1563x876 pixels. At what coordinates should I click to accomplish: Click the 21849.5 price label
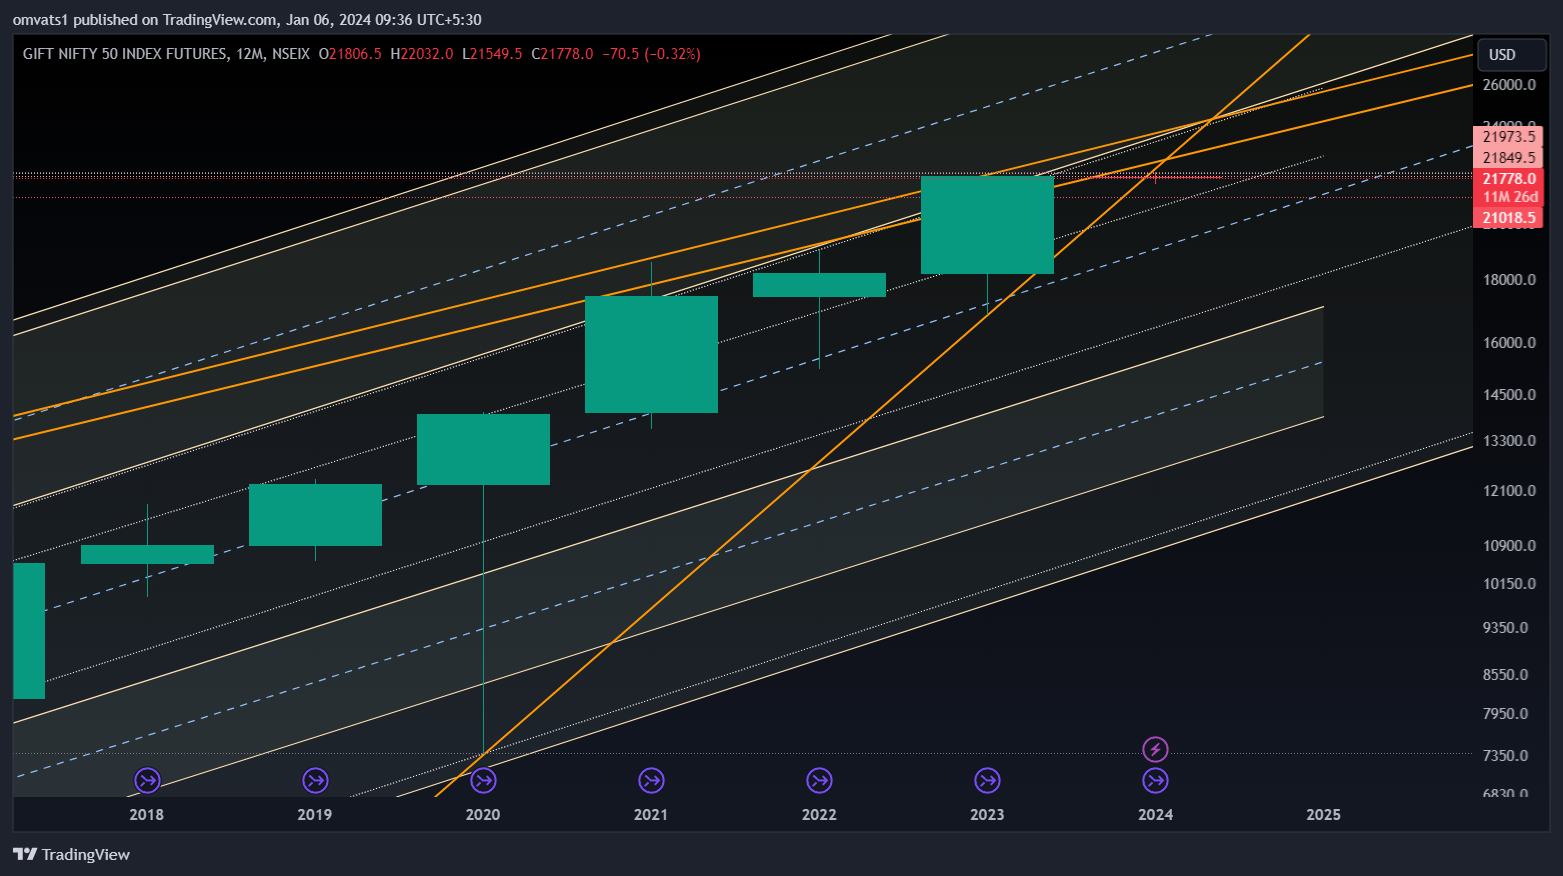point(1508,157)
